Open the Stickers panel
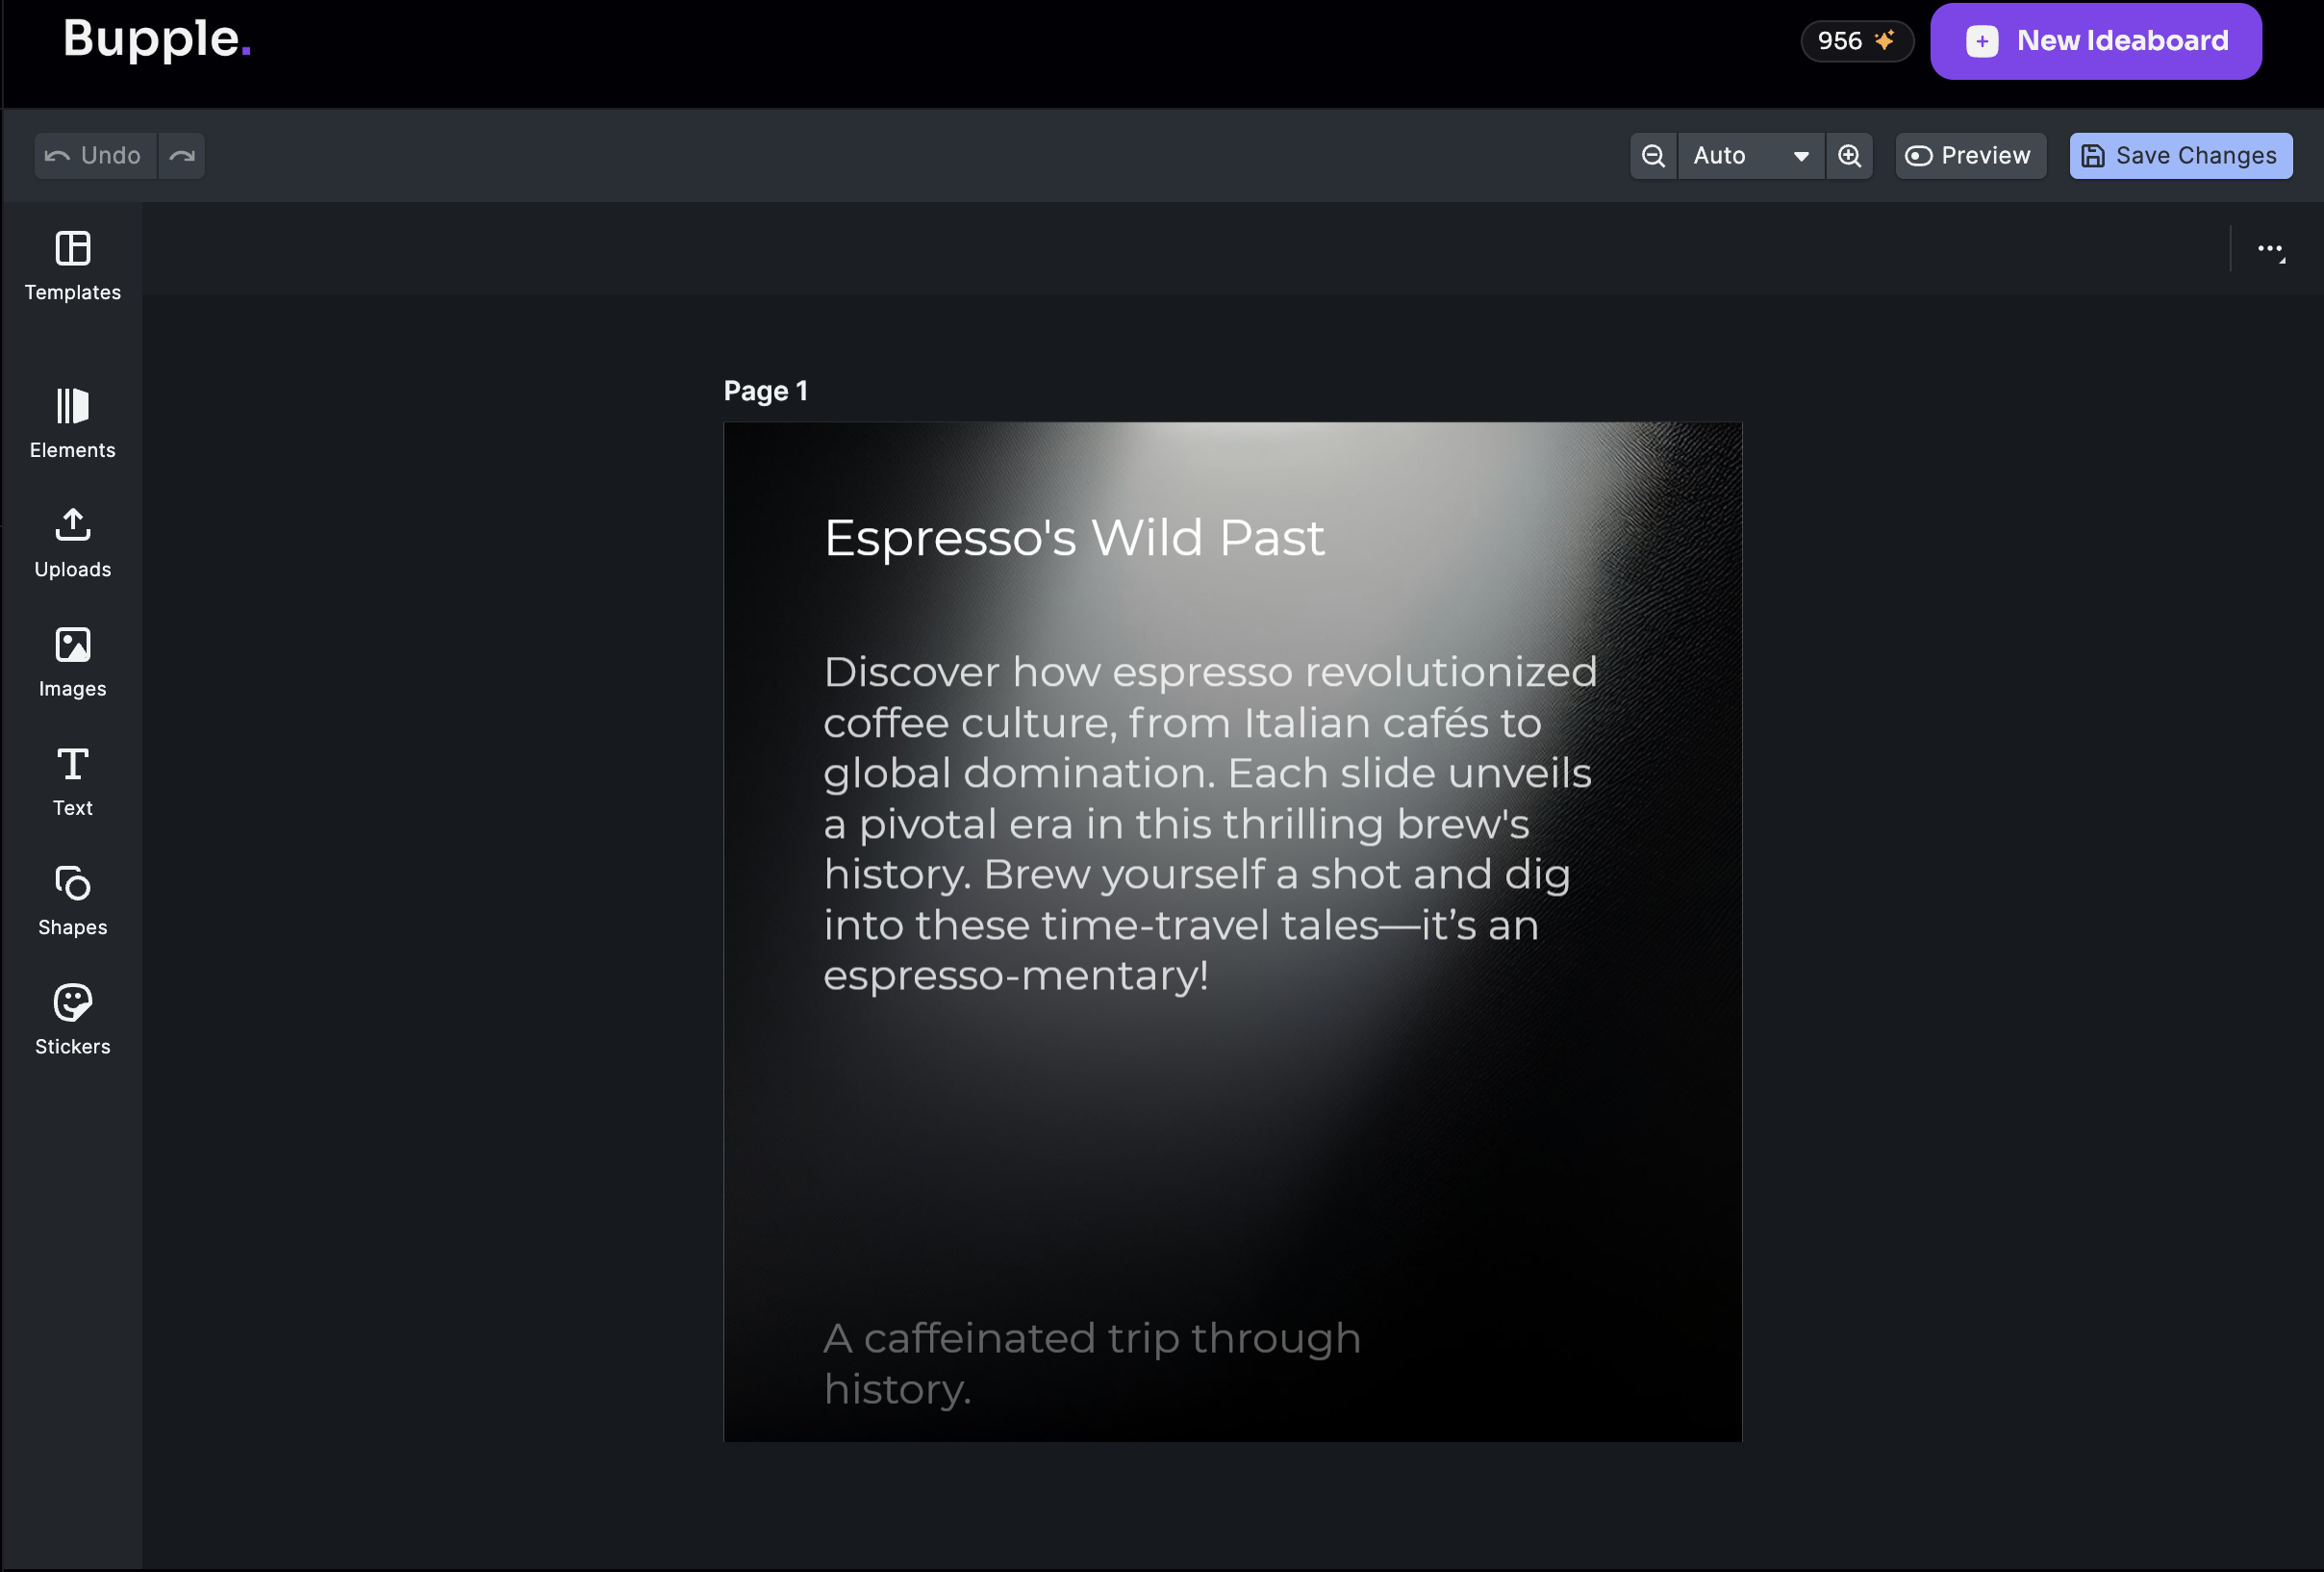Image resolution: width=2324 pixels, height=1572 pixels. pos(72,1019)
